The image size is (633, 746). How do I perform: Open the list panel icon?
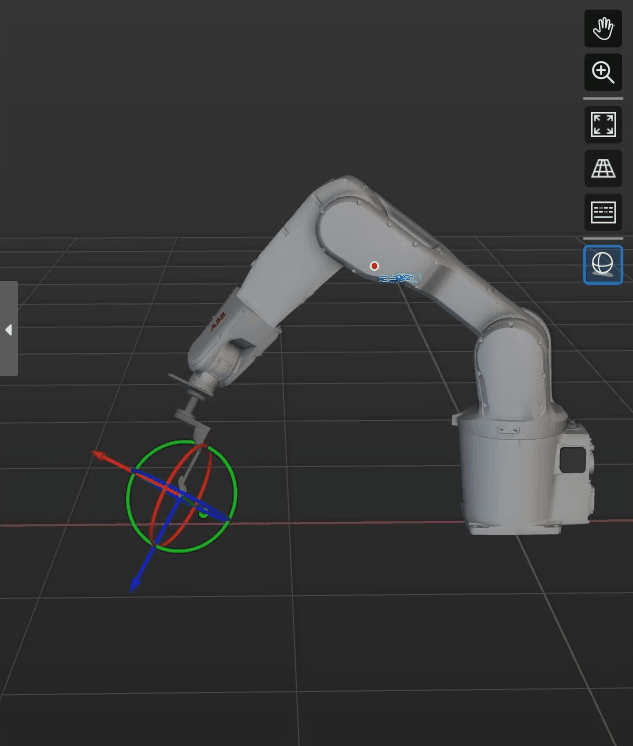click(x=603, y=212)
